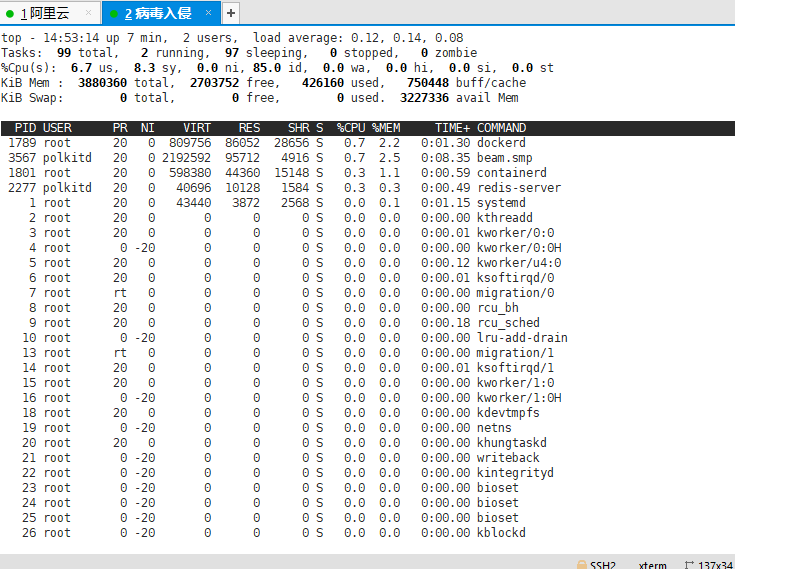
Task: Click PID 3567 in the process list
Action: pyautogui.click(x=22, y=158)
